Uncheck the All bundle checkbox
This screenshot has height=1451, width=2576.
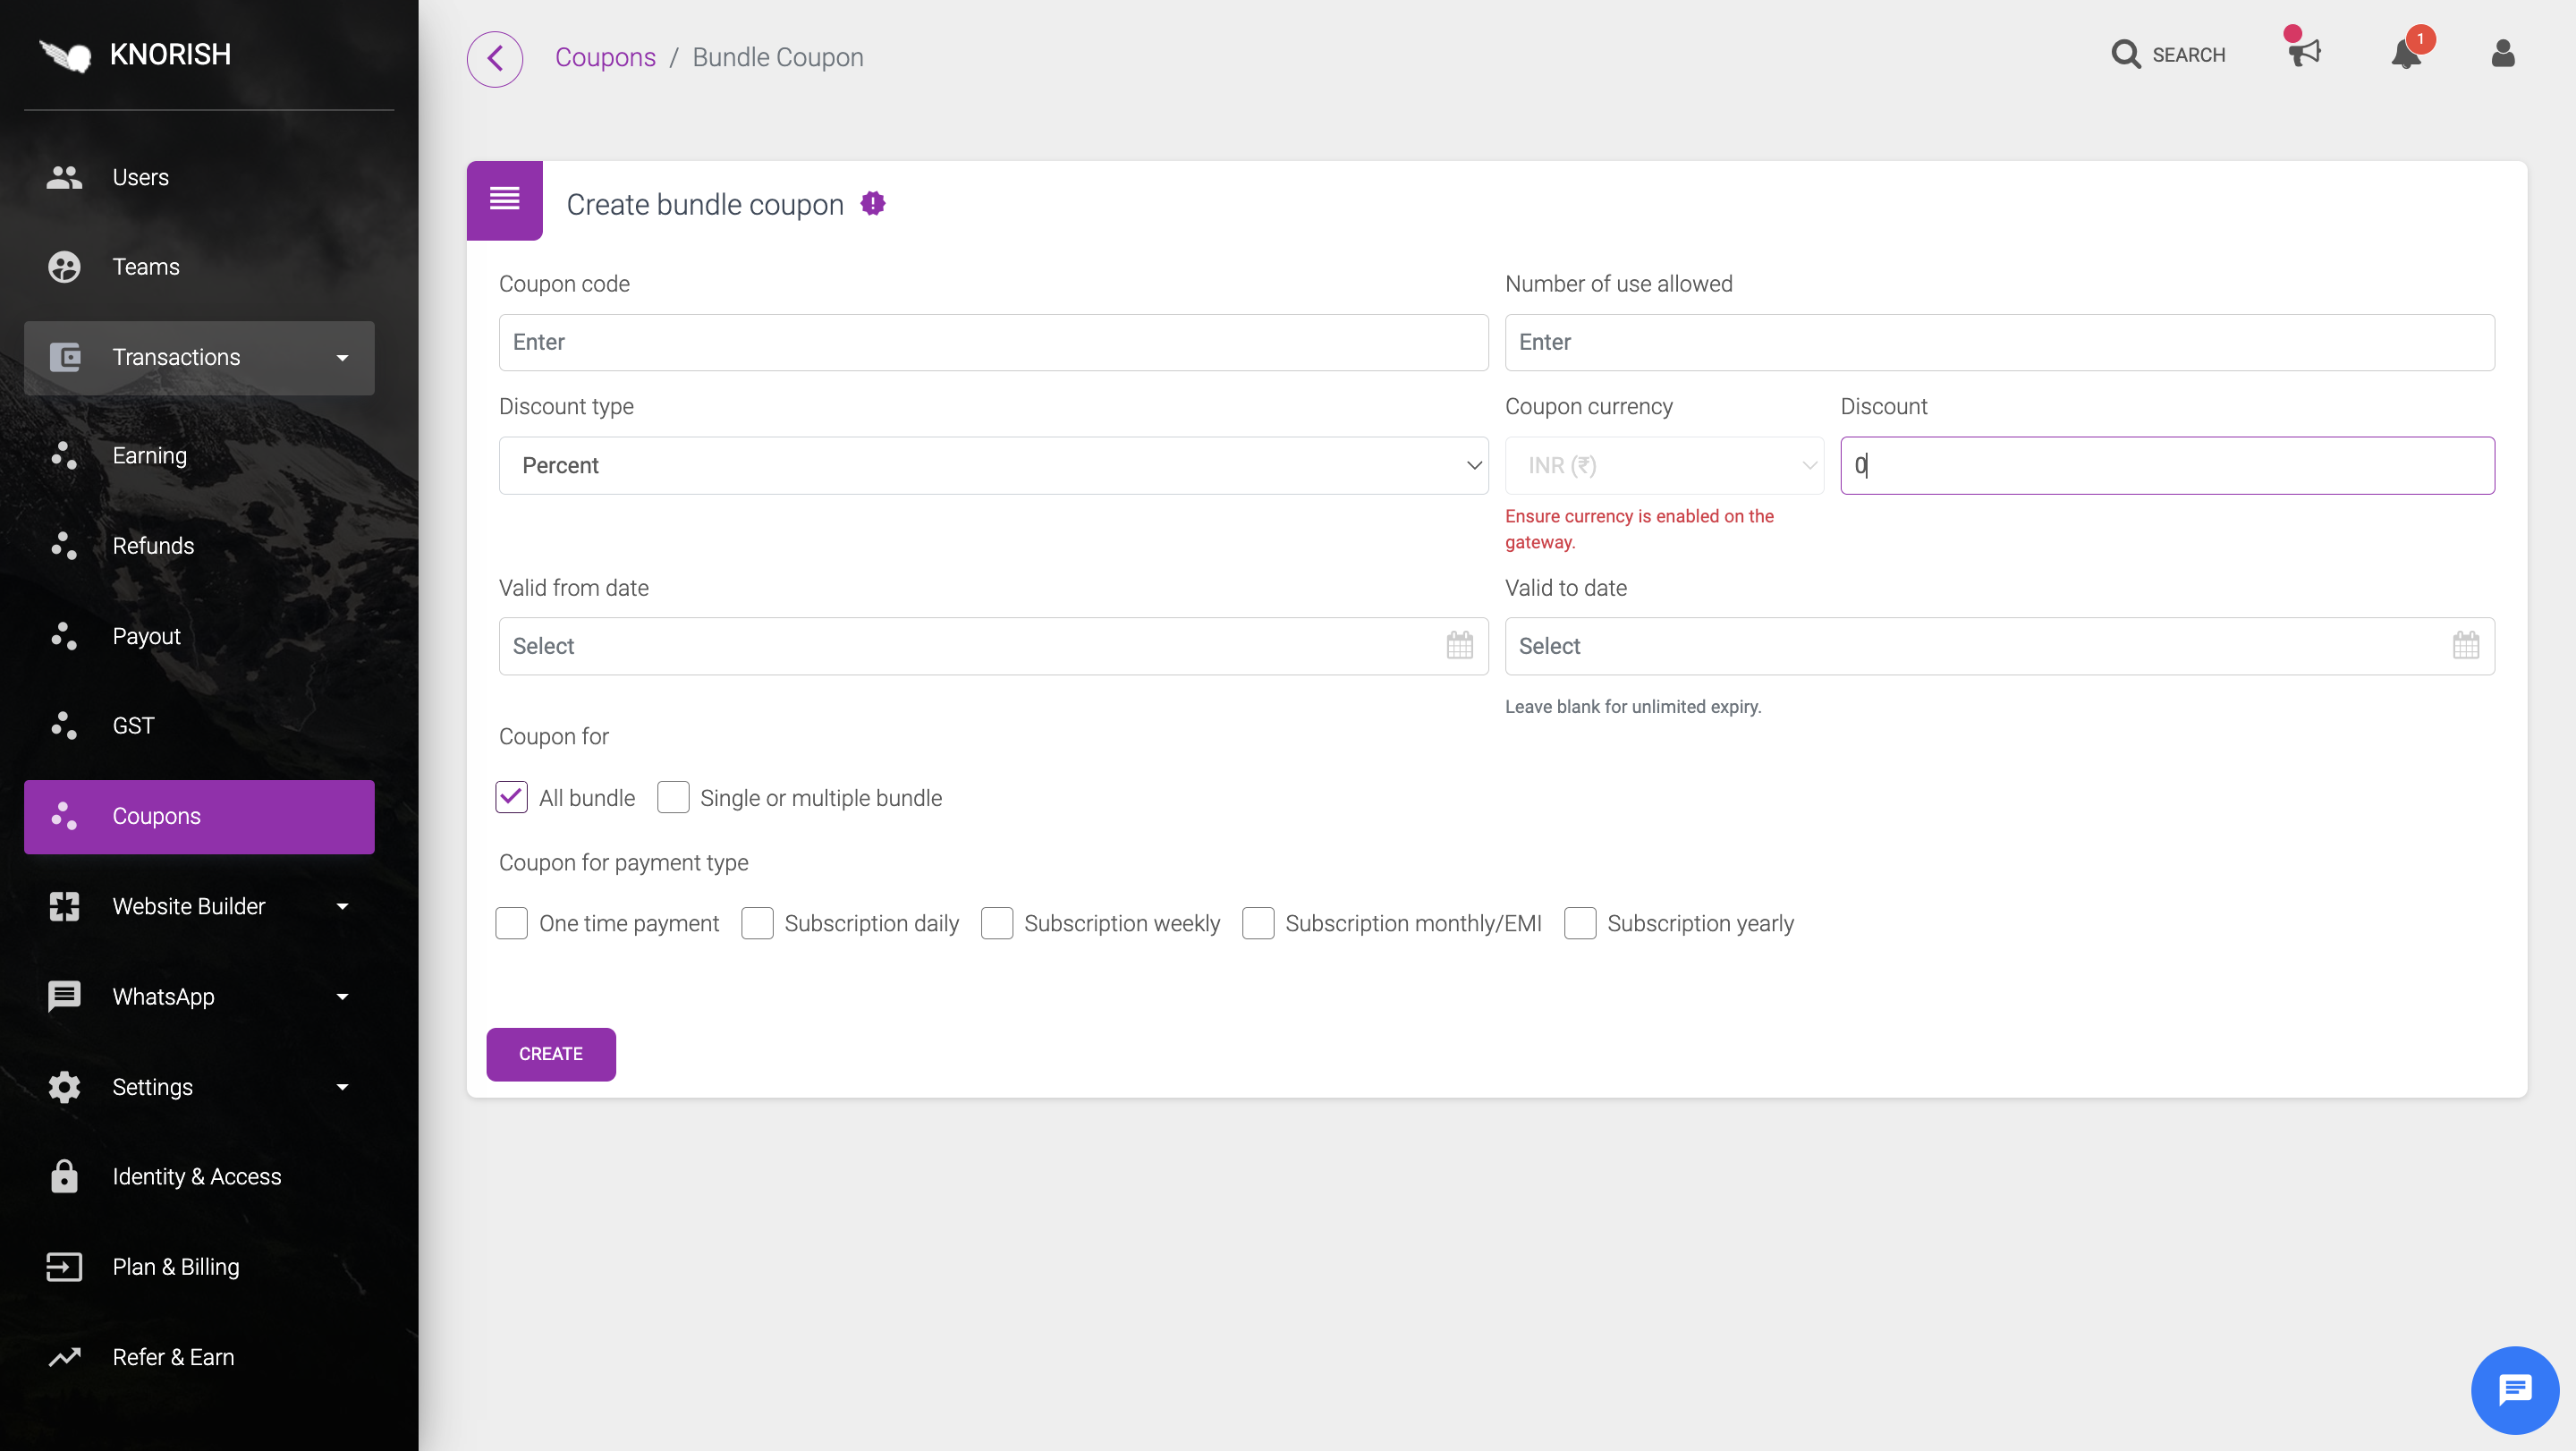click(x=511, y=797)
